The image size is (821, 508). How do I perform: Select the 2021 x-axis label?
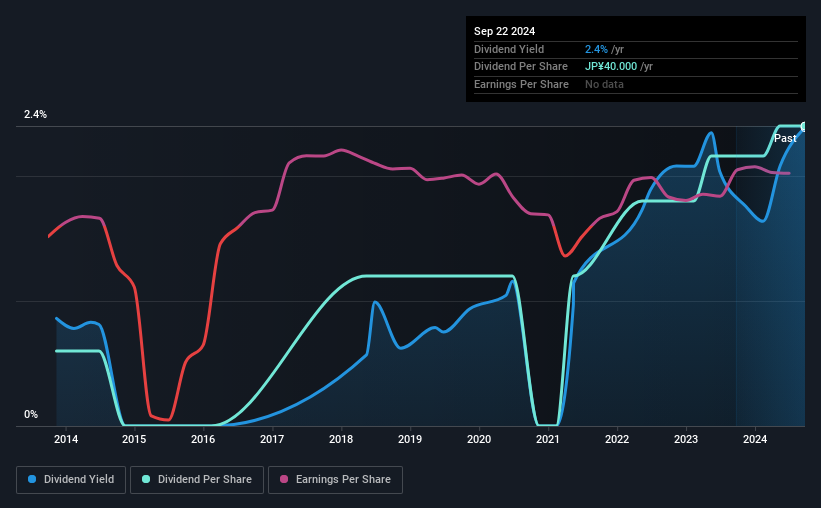(x=548, y=439)
